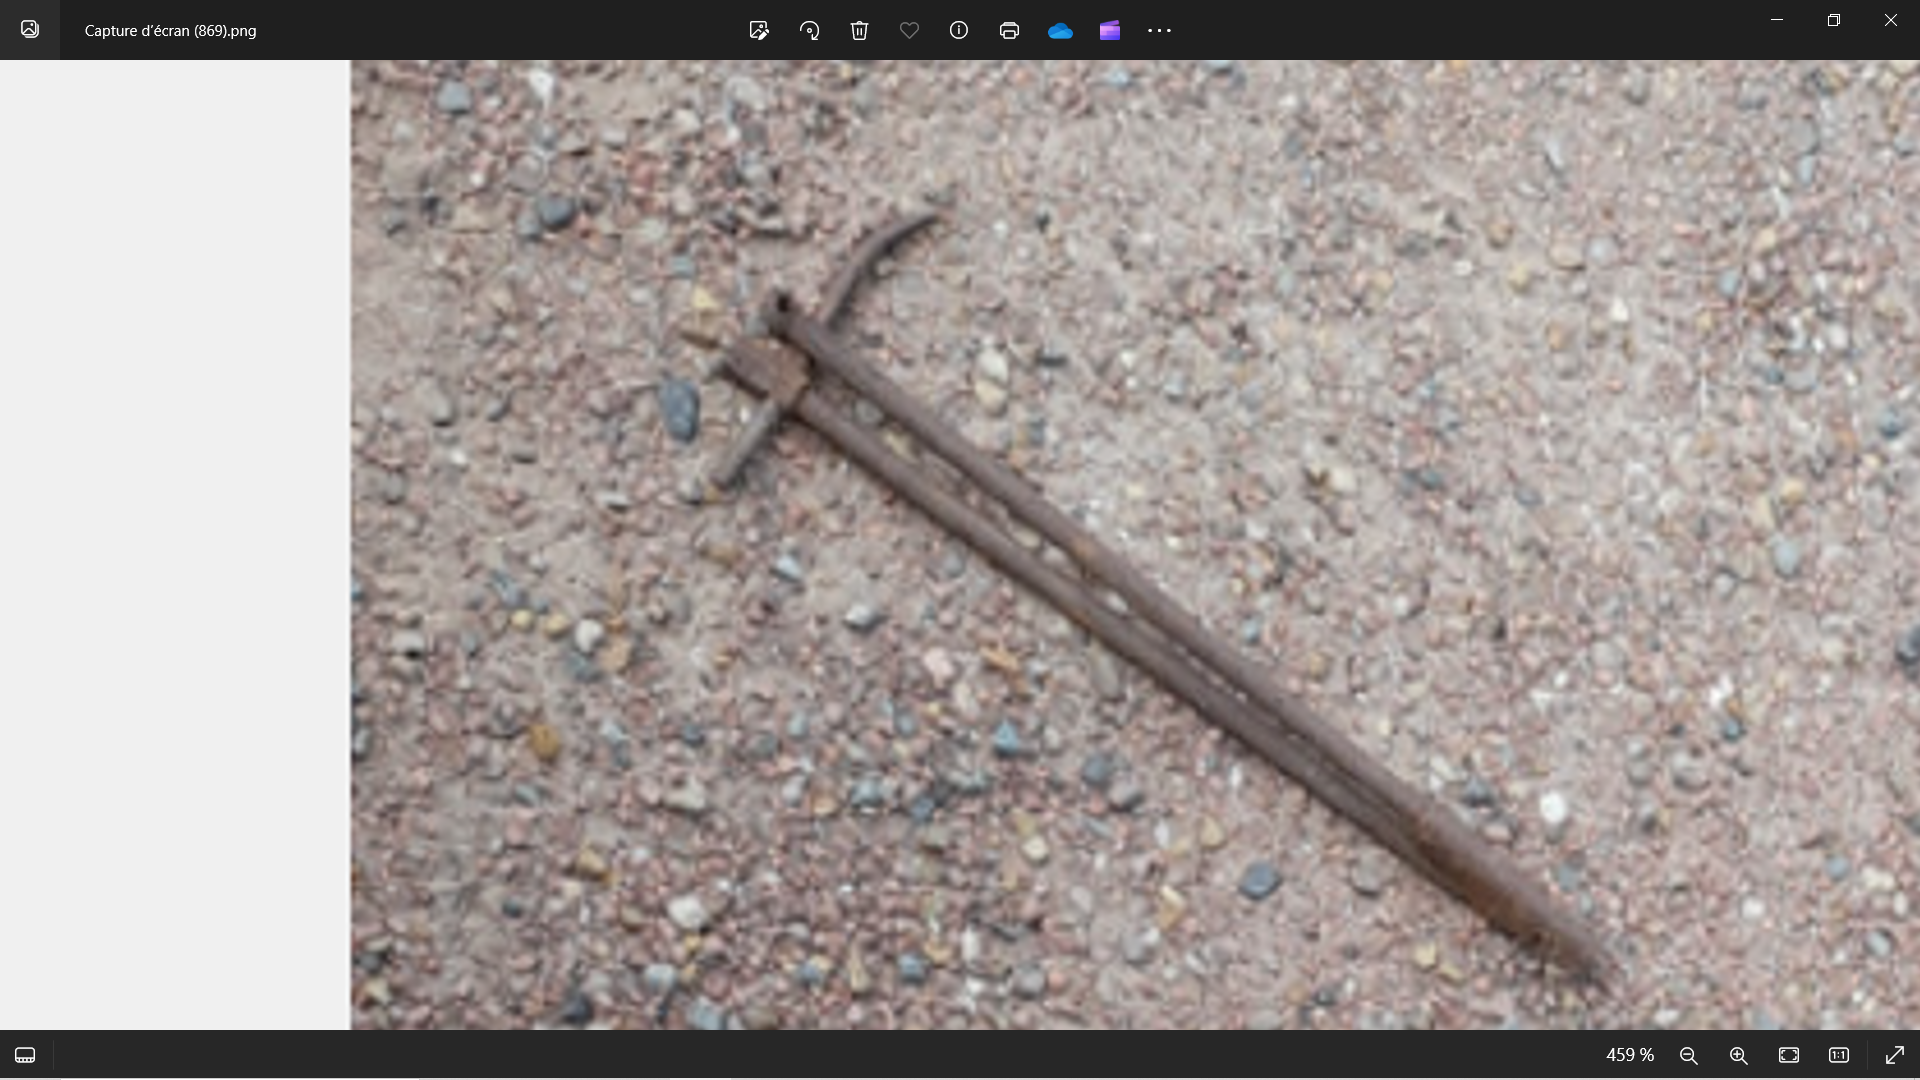Restore down the Photos window

(x=1833, y=20)
